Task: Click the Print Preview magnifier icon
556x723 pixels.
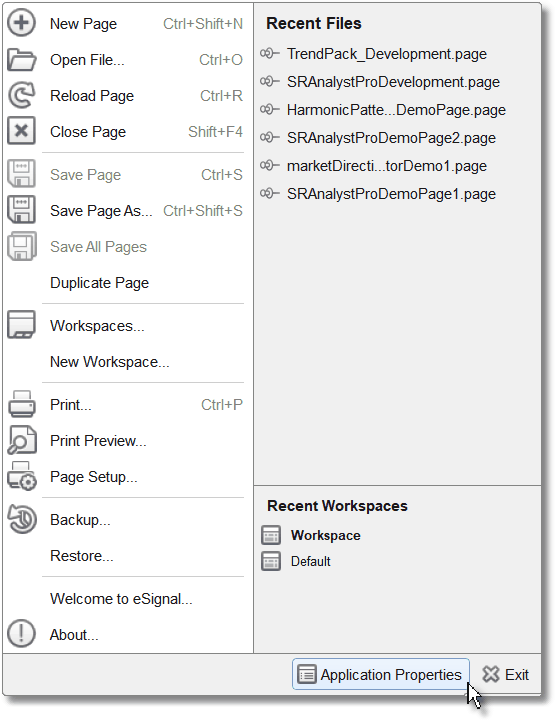Action: tap(21, 440)
